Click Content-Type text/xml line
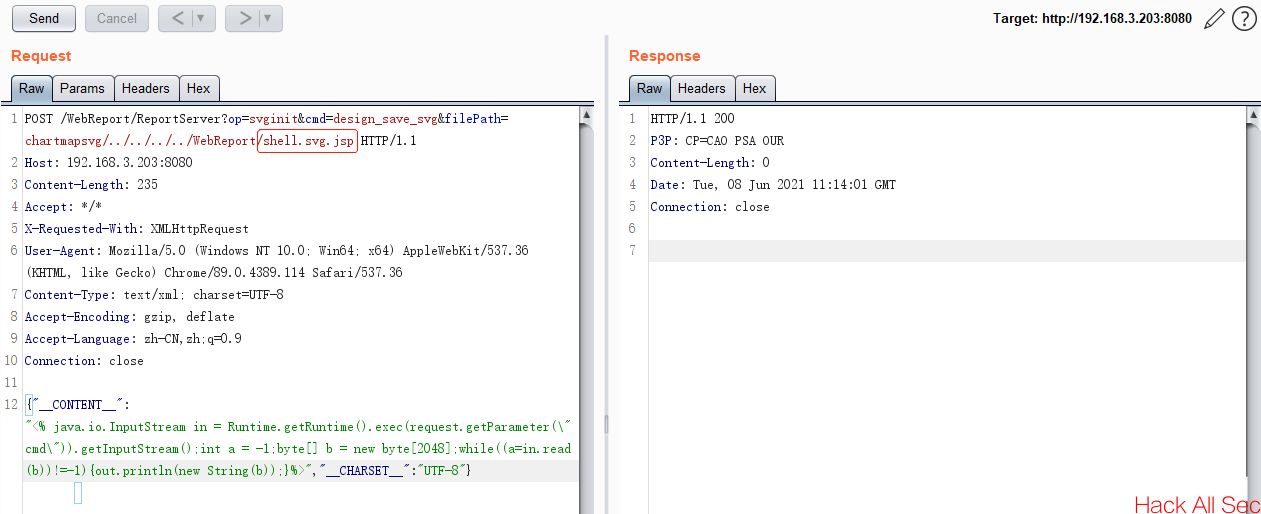Viewport: 1261px width, 514px height. click(154, 295)
